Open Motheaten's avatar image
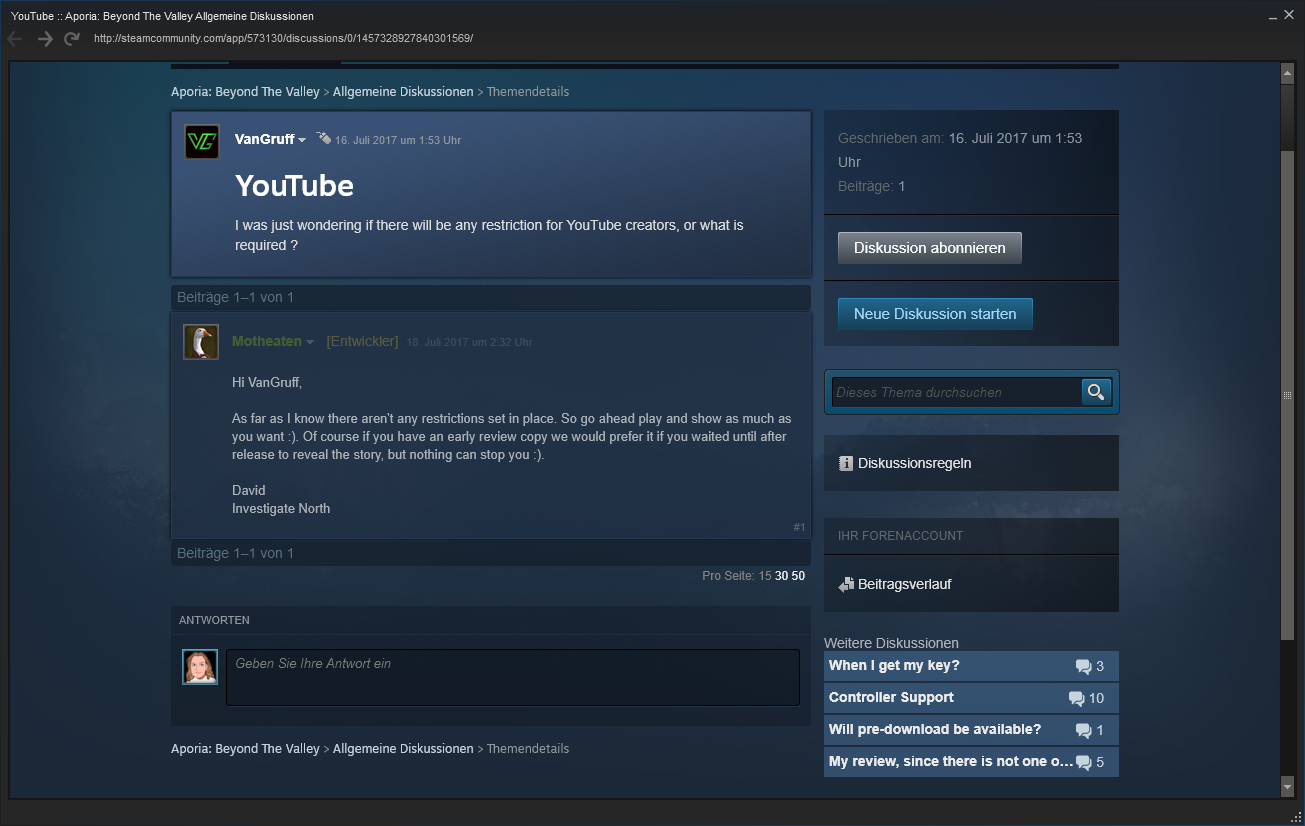Image resolution: width=1305 pixels, height=826 pixels. point(201,342)
